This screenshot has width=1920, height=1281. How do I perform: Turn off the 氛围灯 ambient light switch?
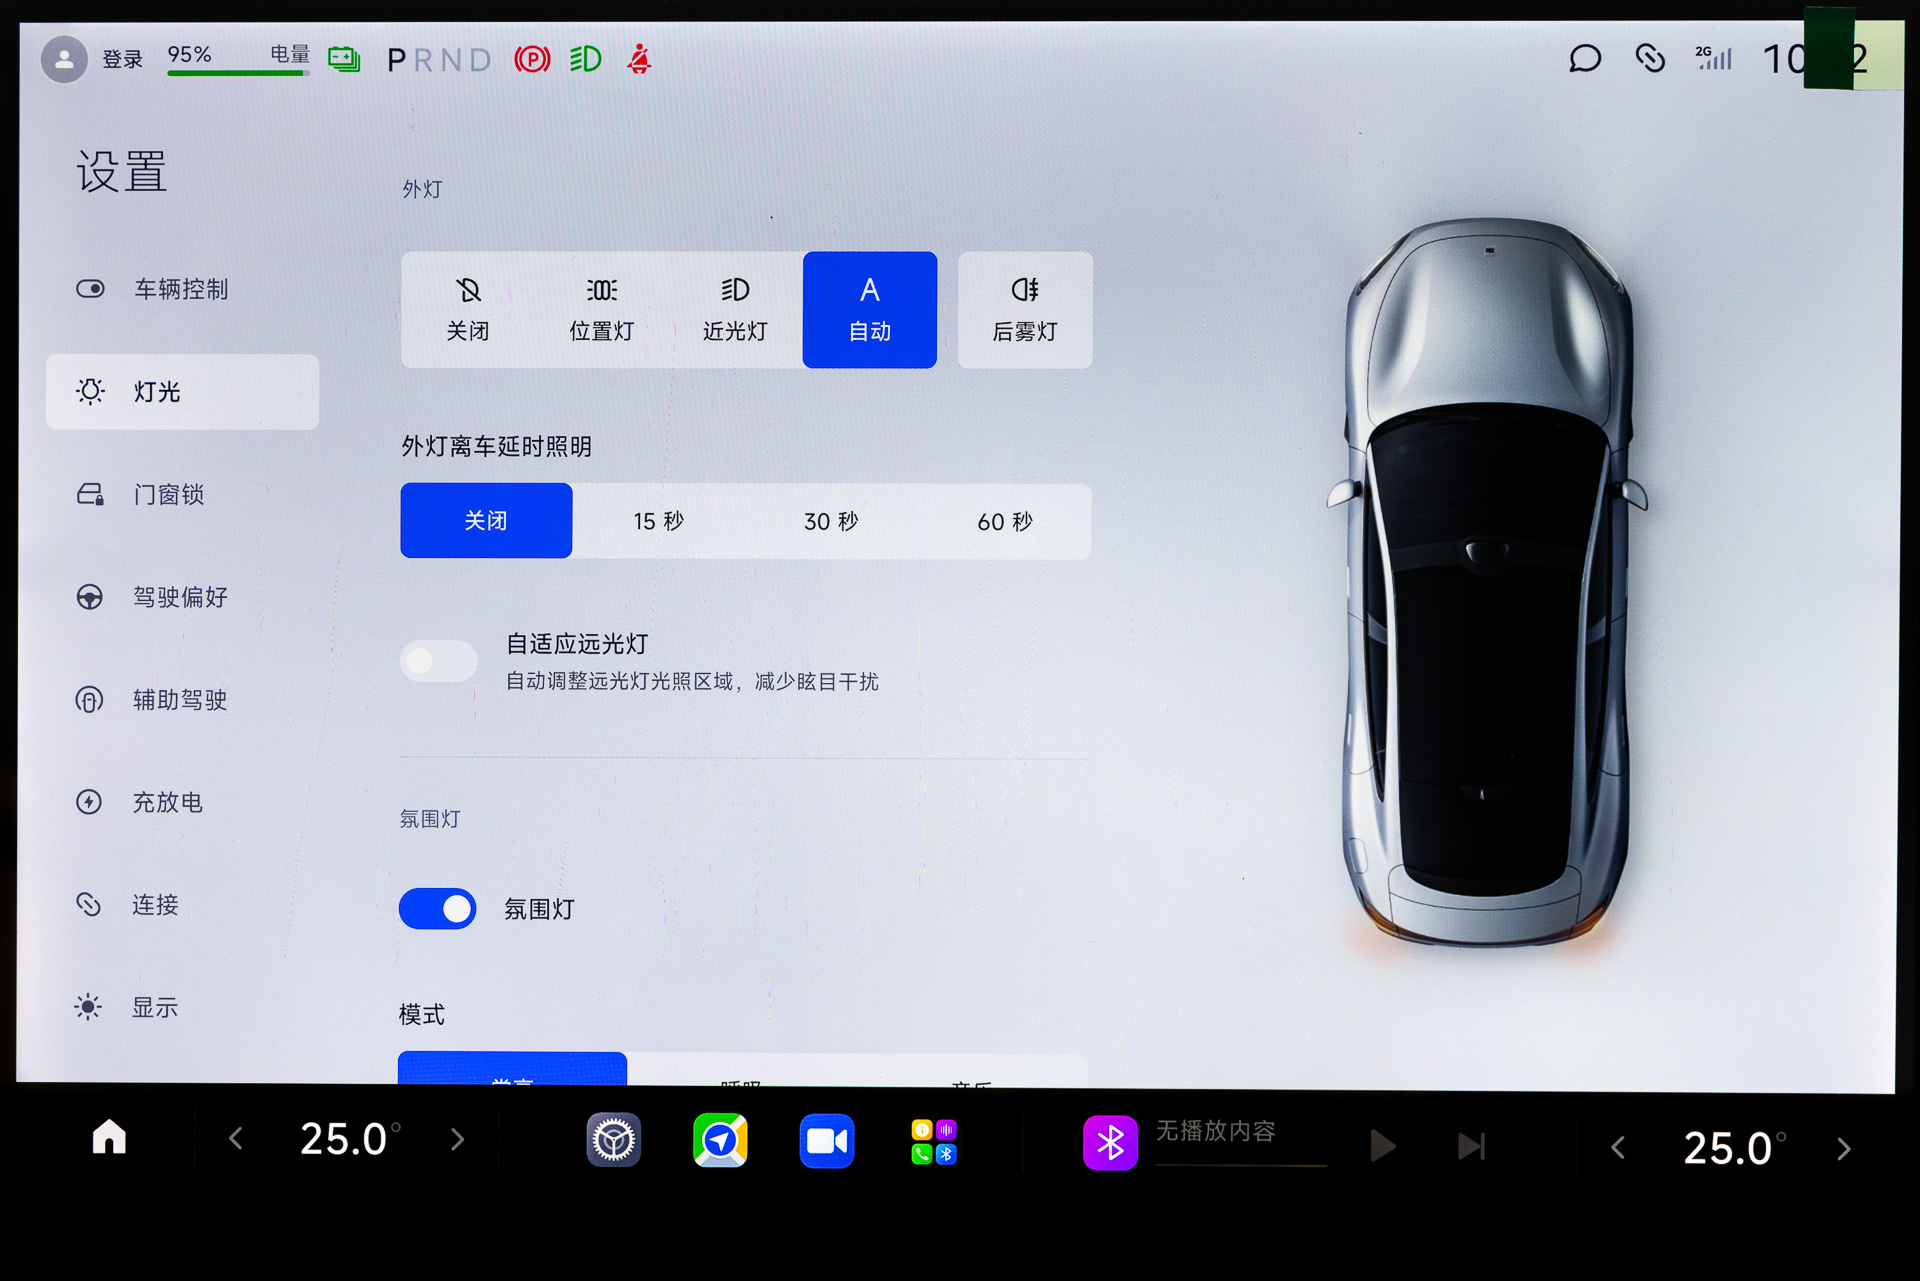pos(438,908)
